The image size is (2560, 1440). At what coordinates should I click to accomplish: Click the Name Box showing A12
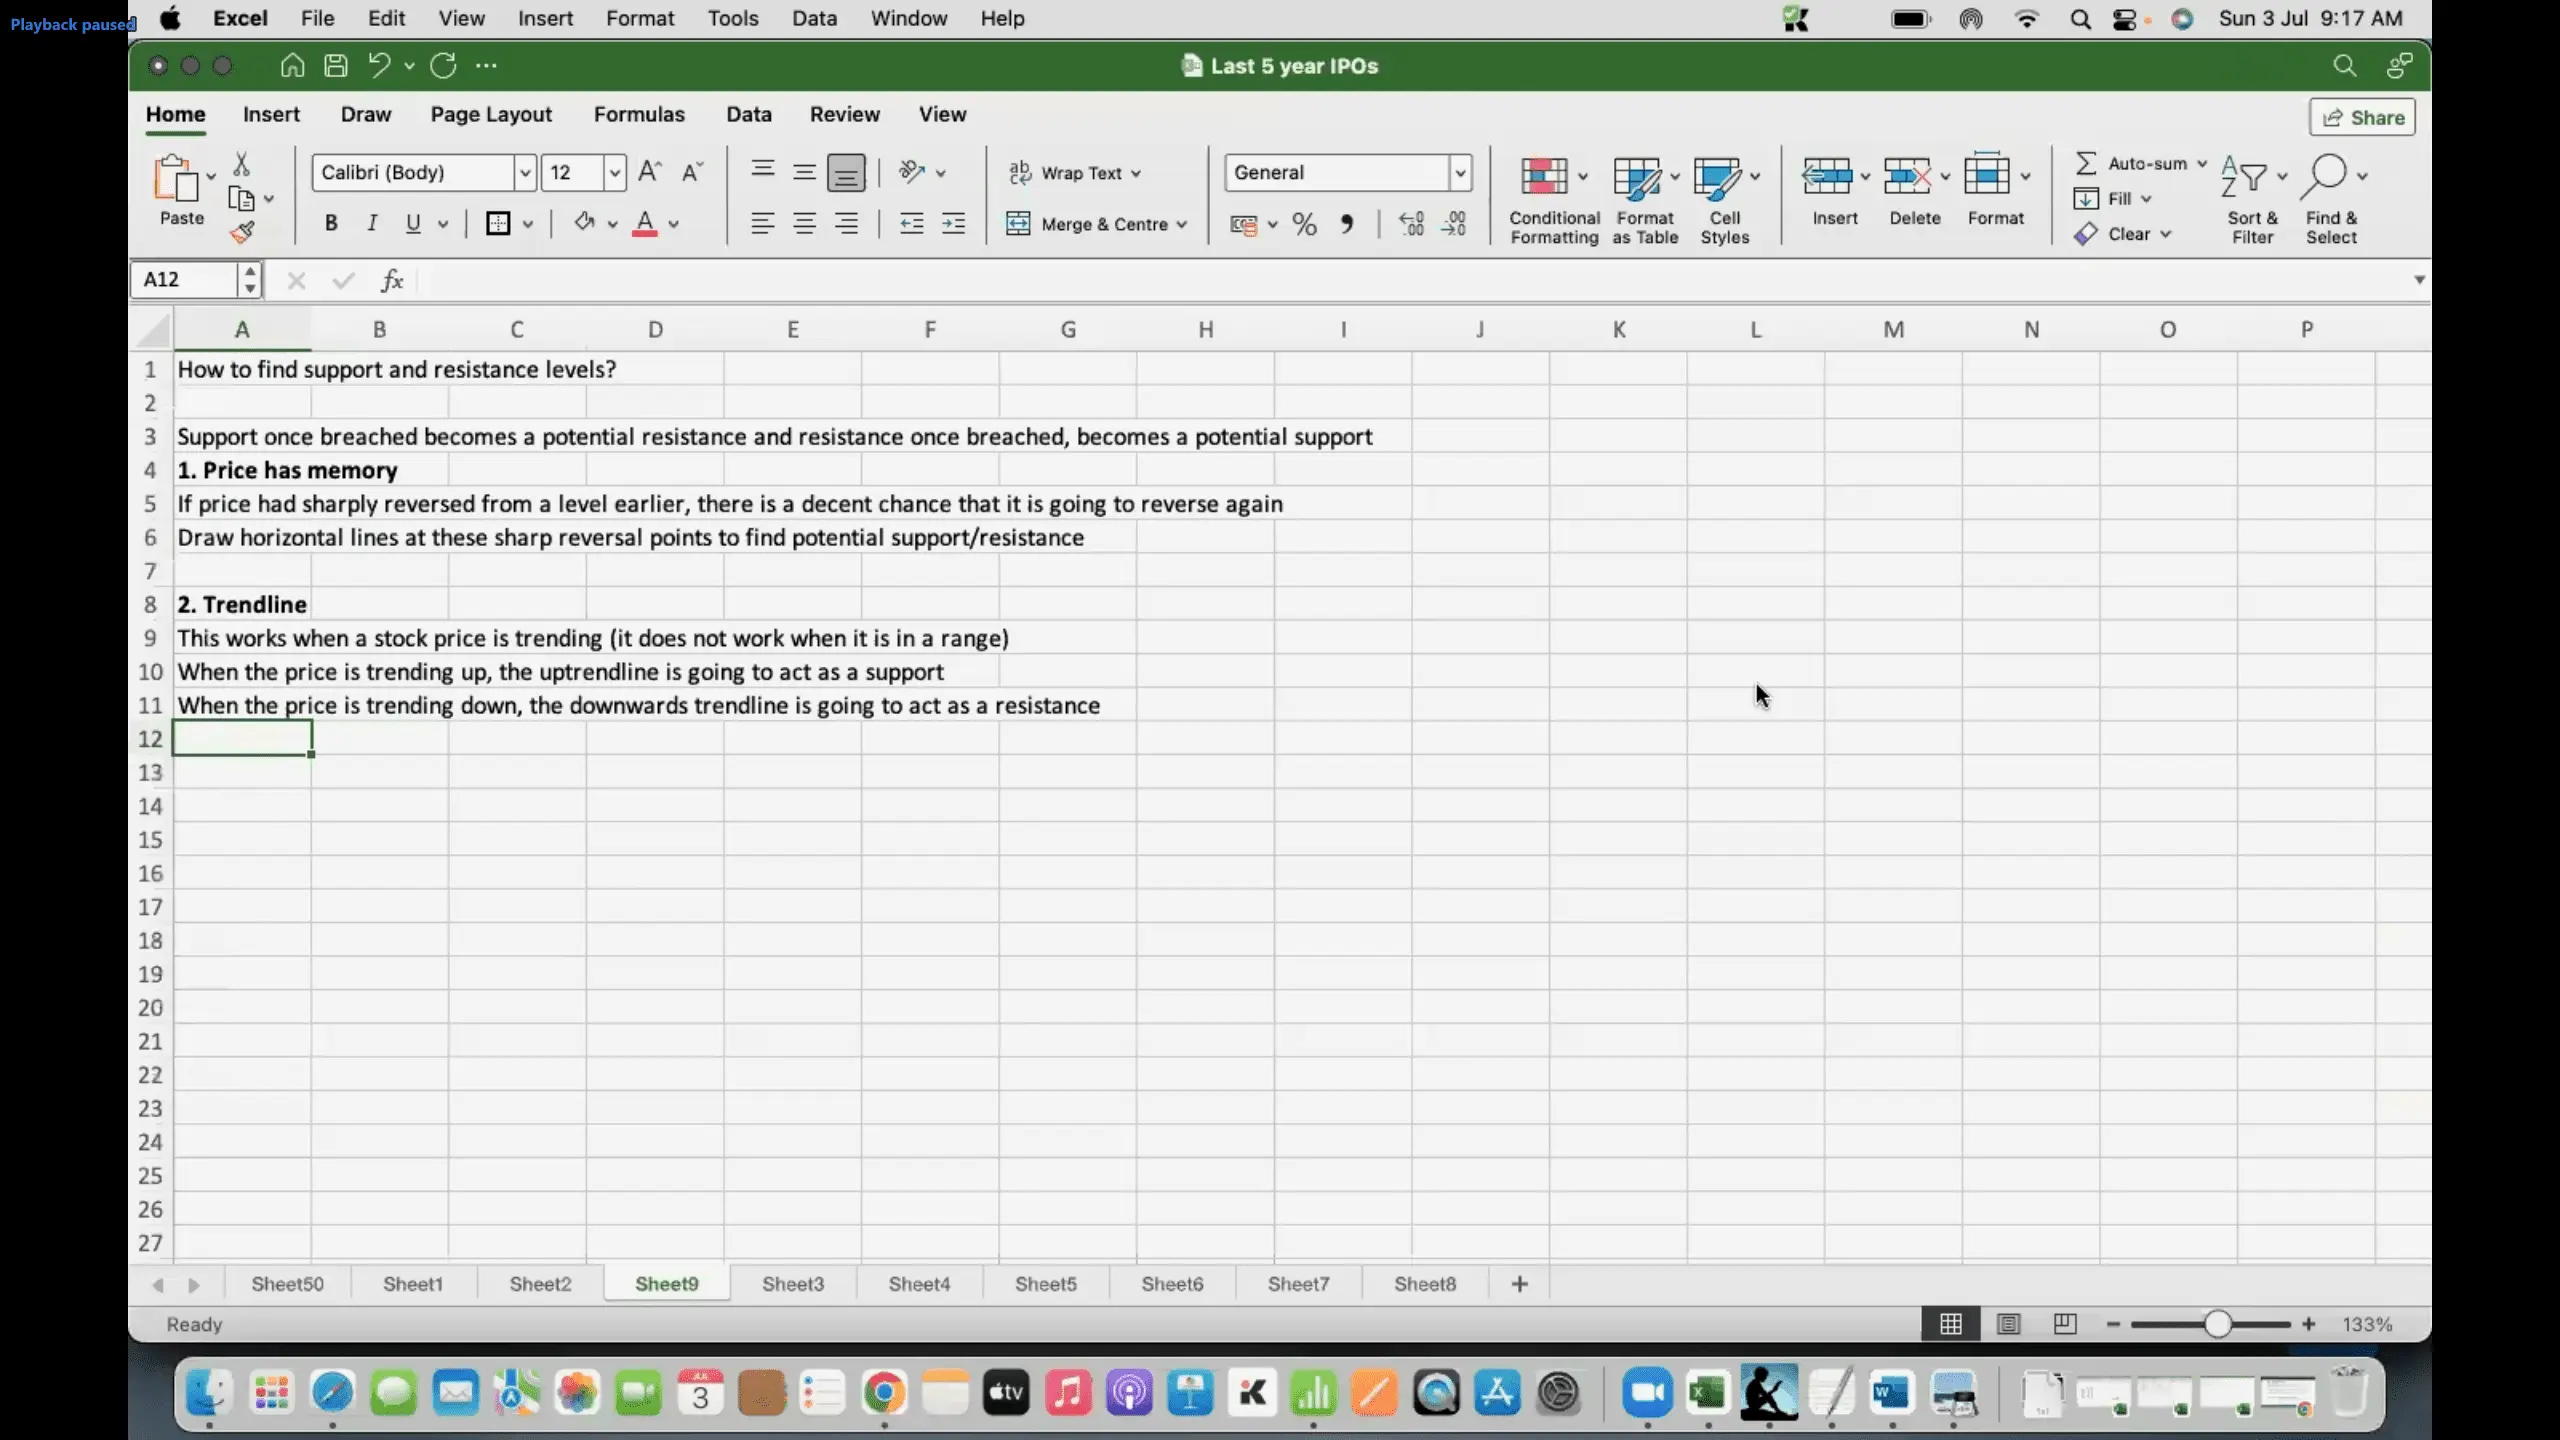point(185,280)
